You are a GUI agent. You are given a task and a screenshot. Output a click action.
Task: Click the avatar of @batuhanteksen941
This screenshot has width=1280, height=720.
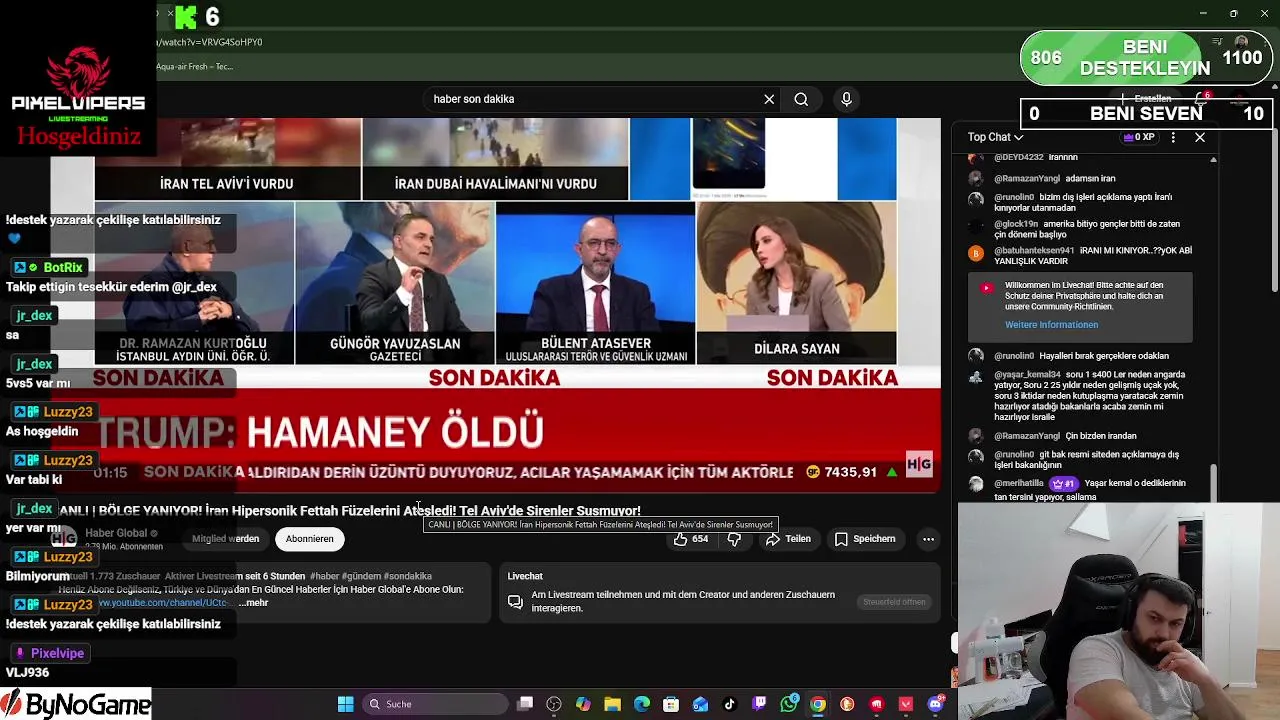coord(976,253)
